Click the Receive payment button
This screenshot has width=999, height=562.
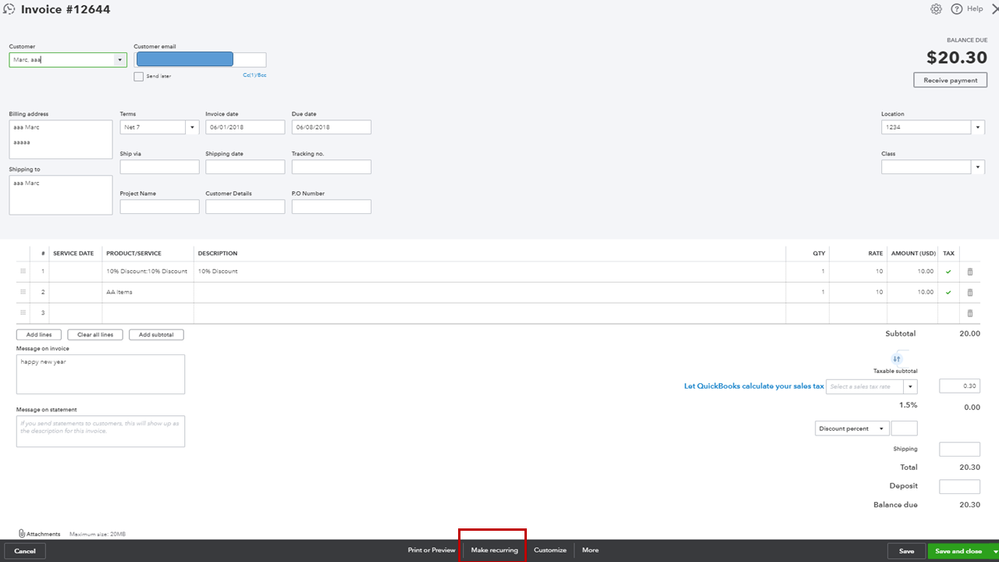[x=950, y=80]
